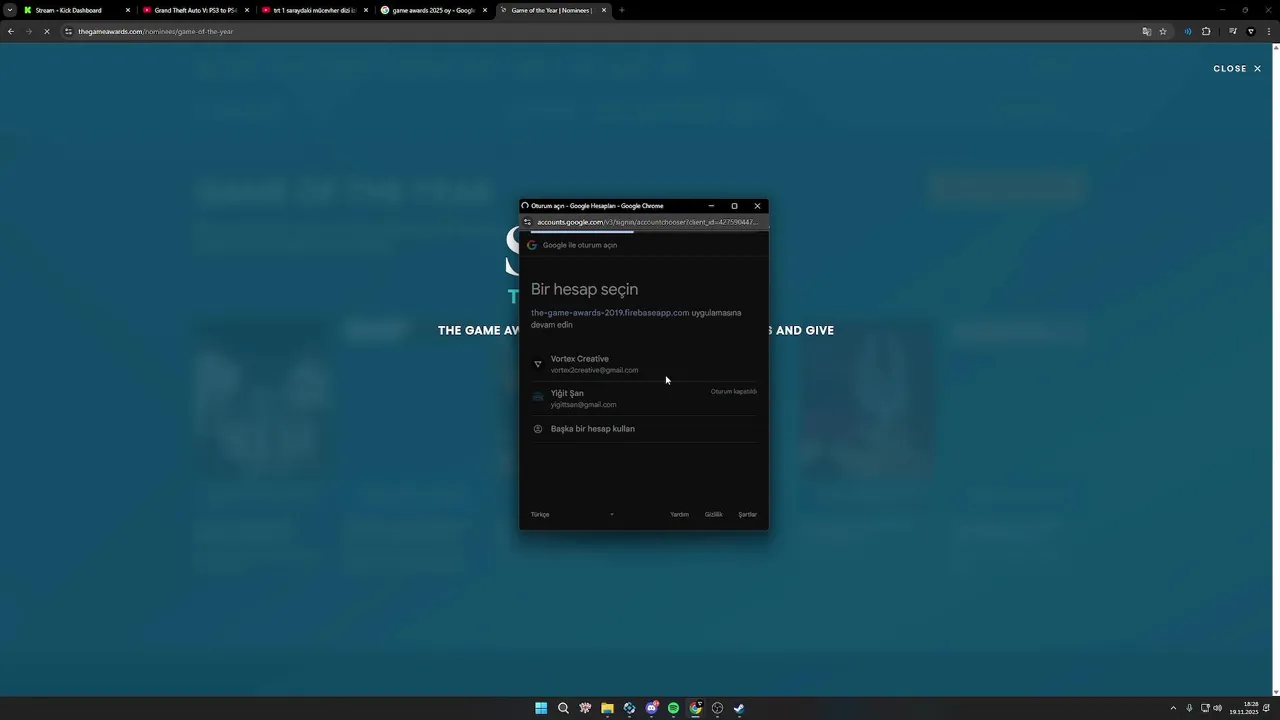Open the Şartlar link
Screen dimensions: 1280x720
[747, 514]
